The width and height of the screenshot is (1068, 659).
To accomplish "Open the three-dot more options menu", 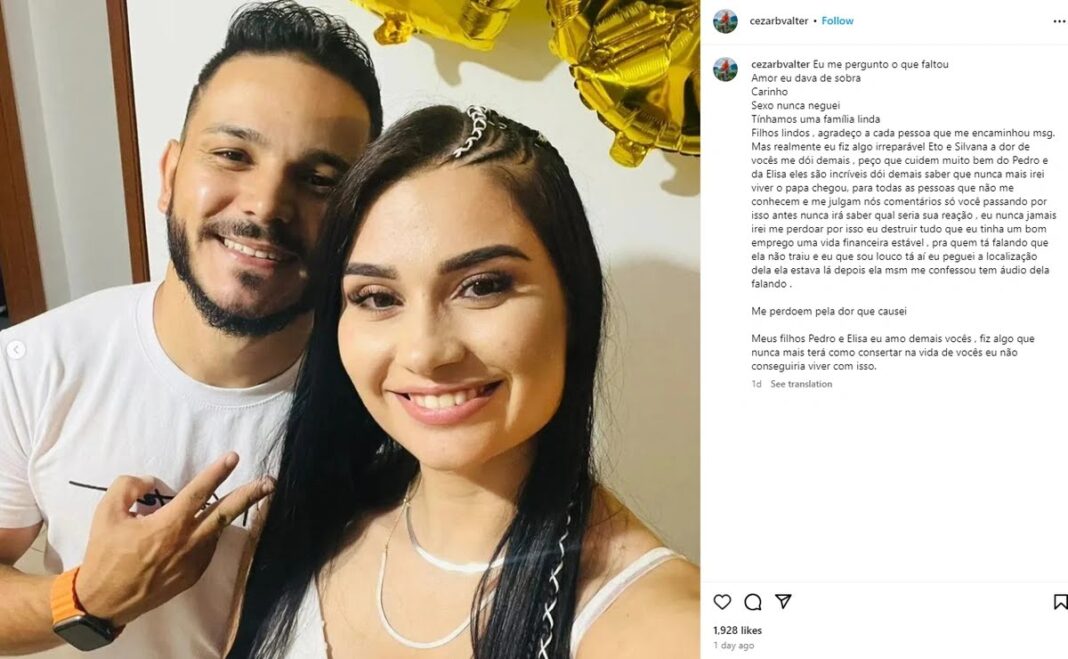I will tap(1060, 22).
